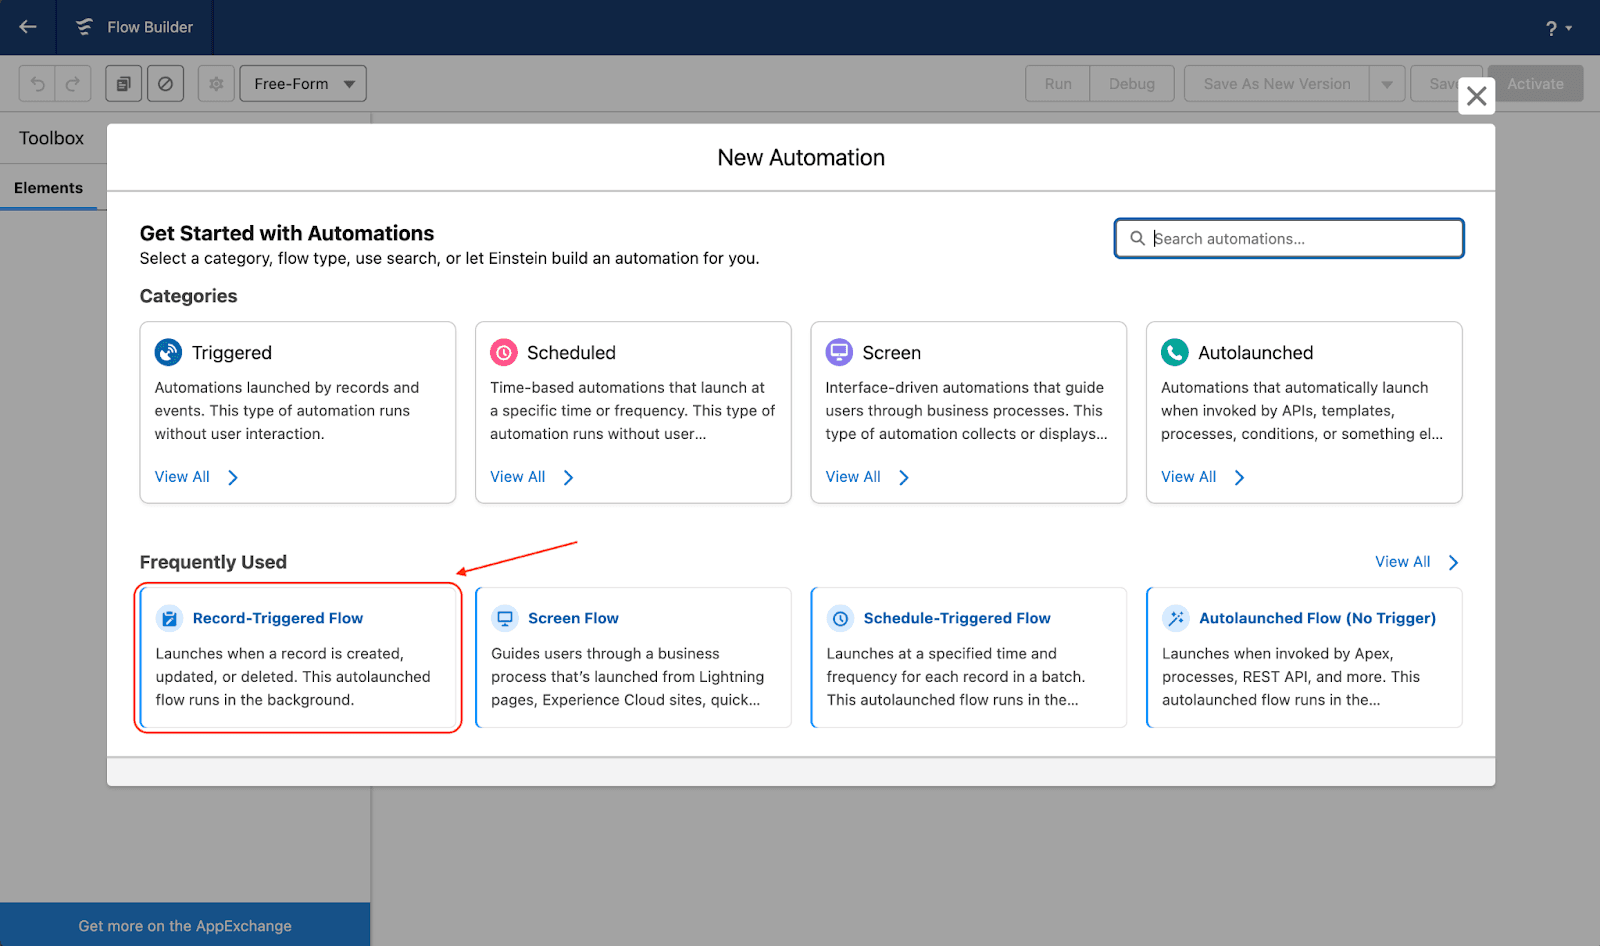
Task: Select the Scheduled category clock icon
Action: [504, 353]
